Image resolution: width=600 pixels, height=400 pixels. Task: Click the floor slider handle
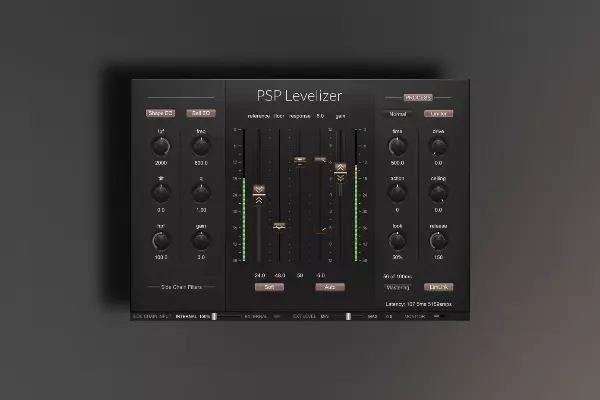[279, 227]
